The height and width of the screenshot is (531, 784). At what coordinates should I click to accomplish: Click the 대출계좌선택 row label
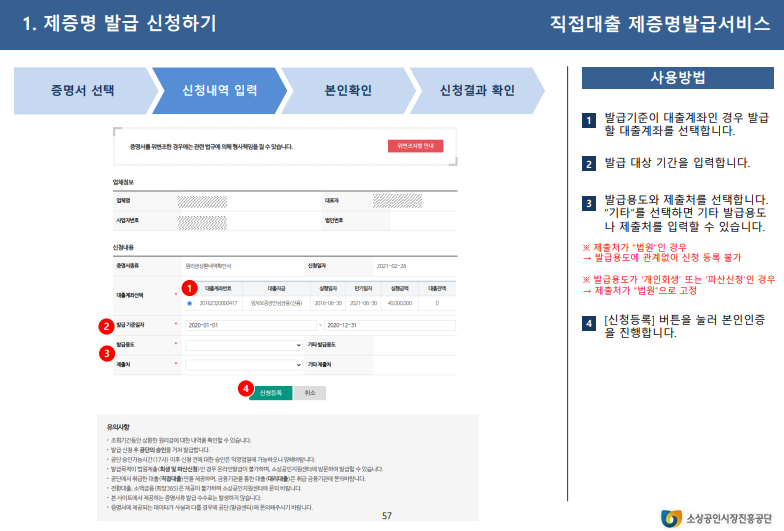point(130,296)
